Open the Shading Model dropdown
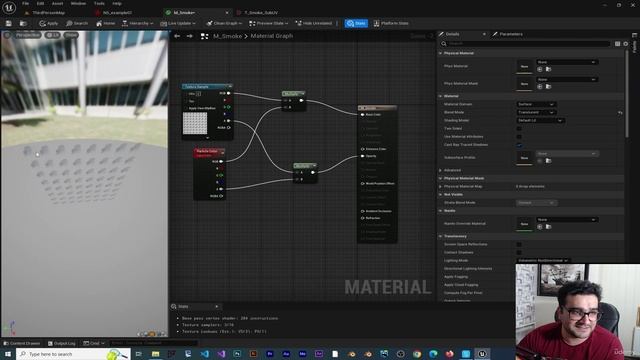640x360 pixels. coord(540,121)
